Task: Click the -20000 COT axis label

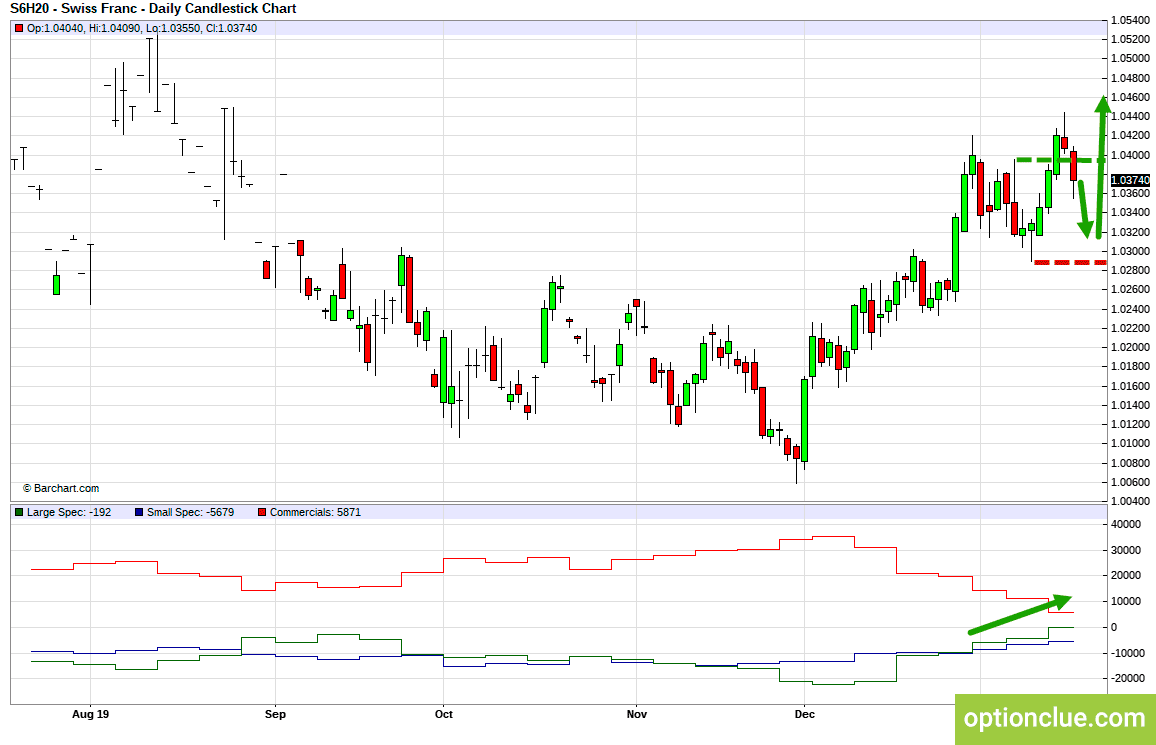Action: (1126, 679)
